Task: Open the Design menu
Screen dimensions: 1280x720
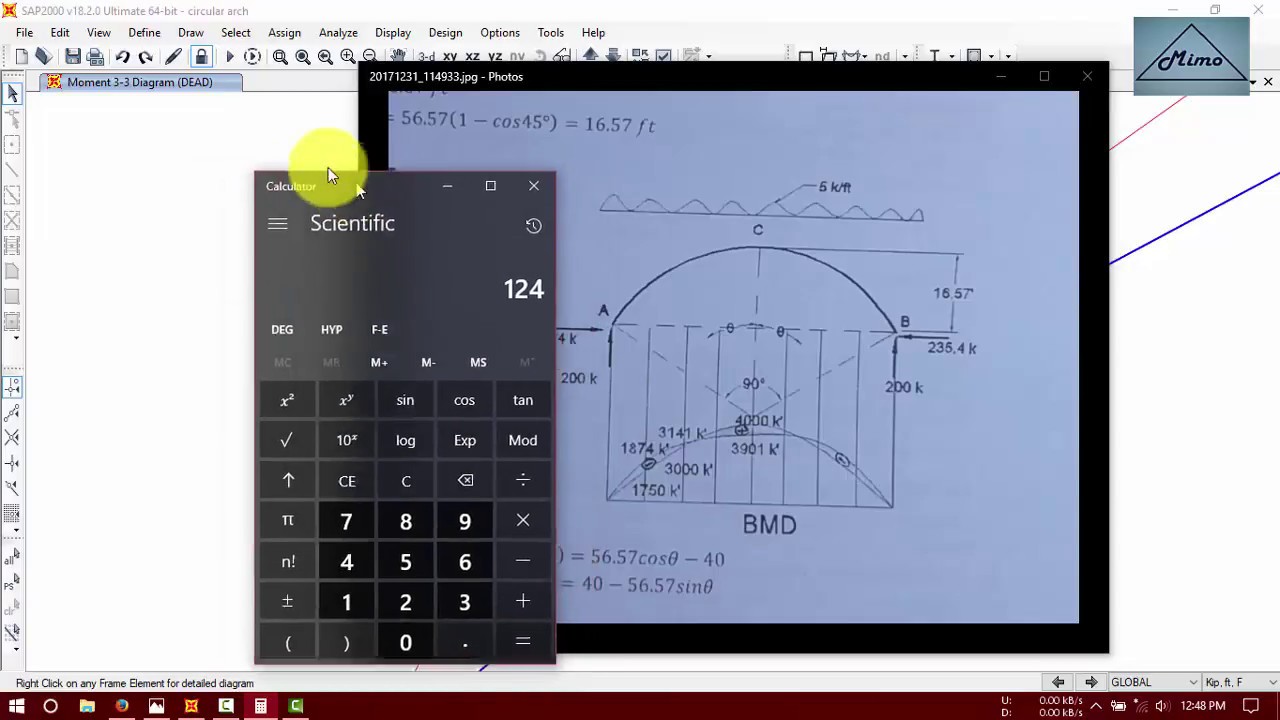Action: pyautogui.click(x=445, y=32)
